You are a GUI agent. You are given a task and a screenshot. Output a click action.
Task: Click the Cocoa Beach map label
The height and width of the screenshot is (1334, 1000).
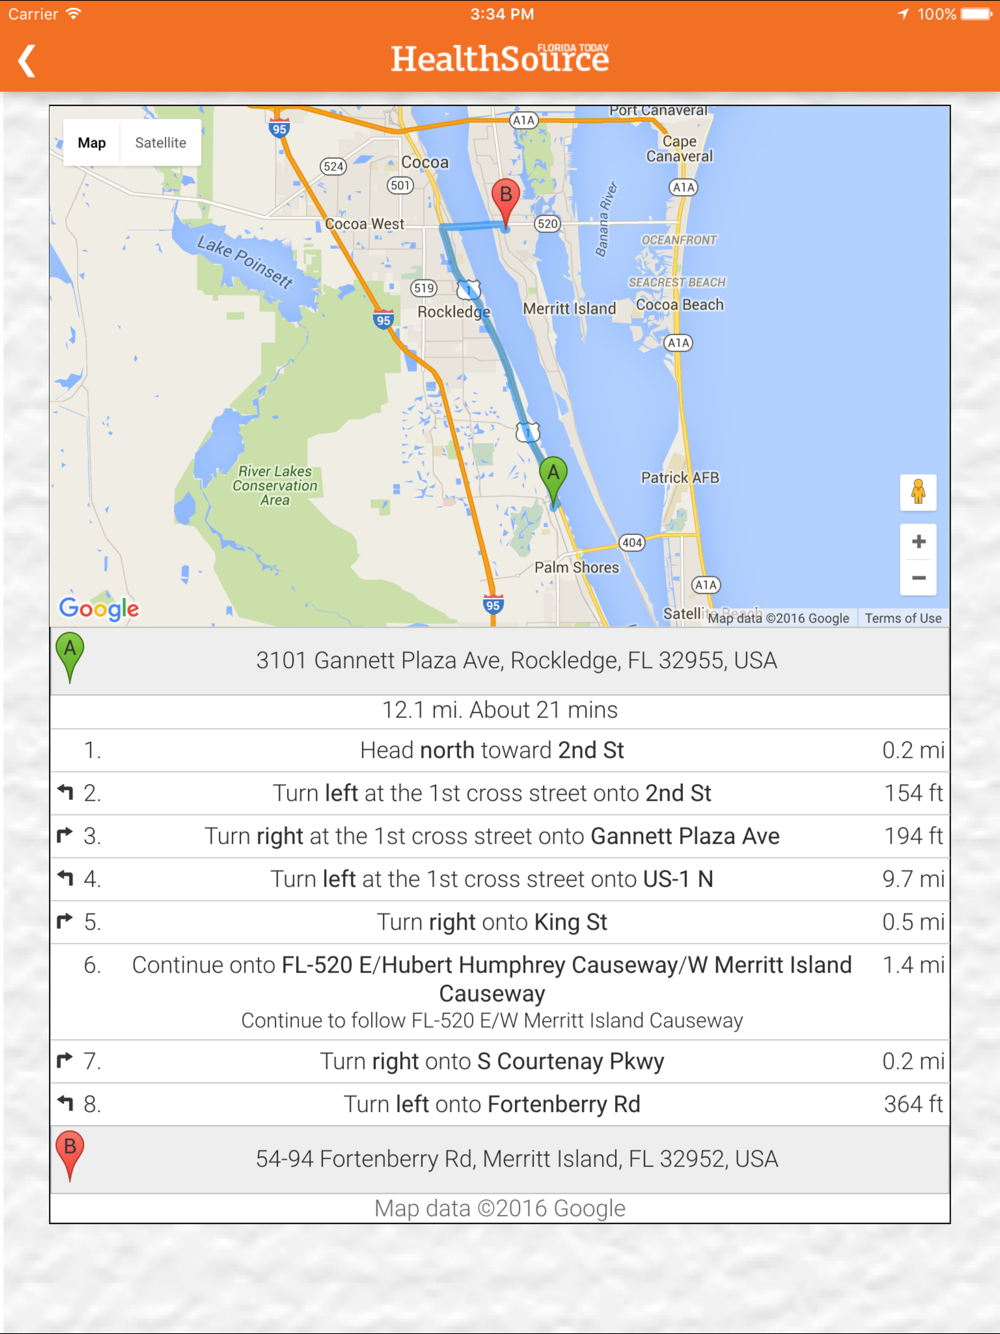point(680,305)
